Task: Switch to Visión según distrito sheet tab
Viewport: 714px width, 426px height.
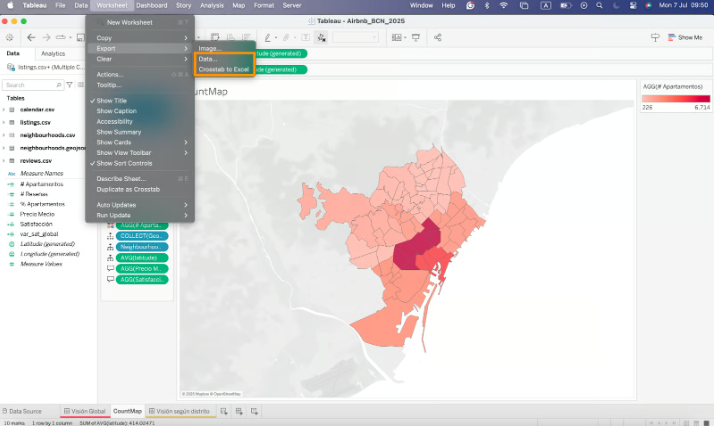Action: coord(183,411)
